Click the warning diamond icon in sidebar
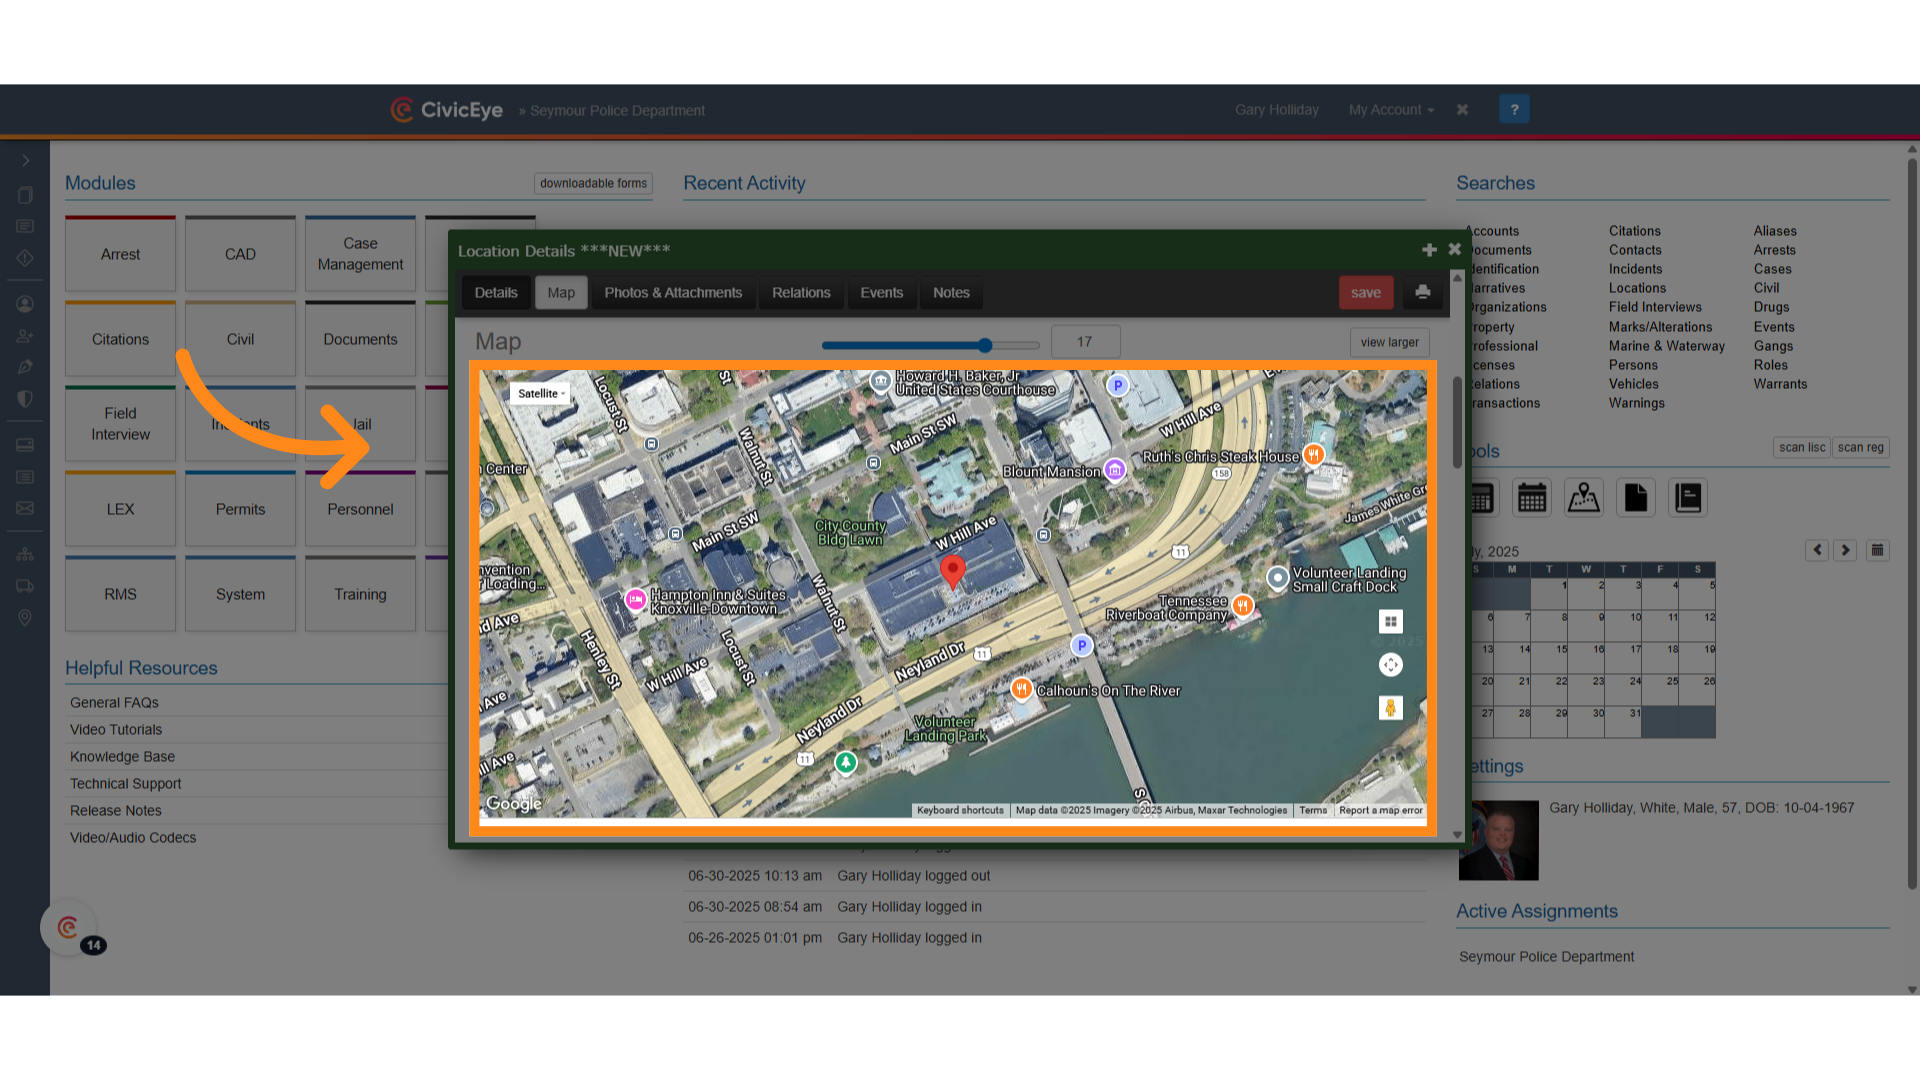The width and height of the screenshot is (1920, 1080). 25,258
